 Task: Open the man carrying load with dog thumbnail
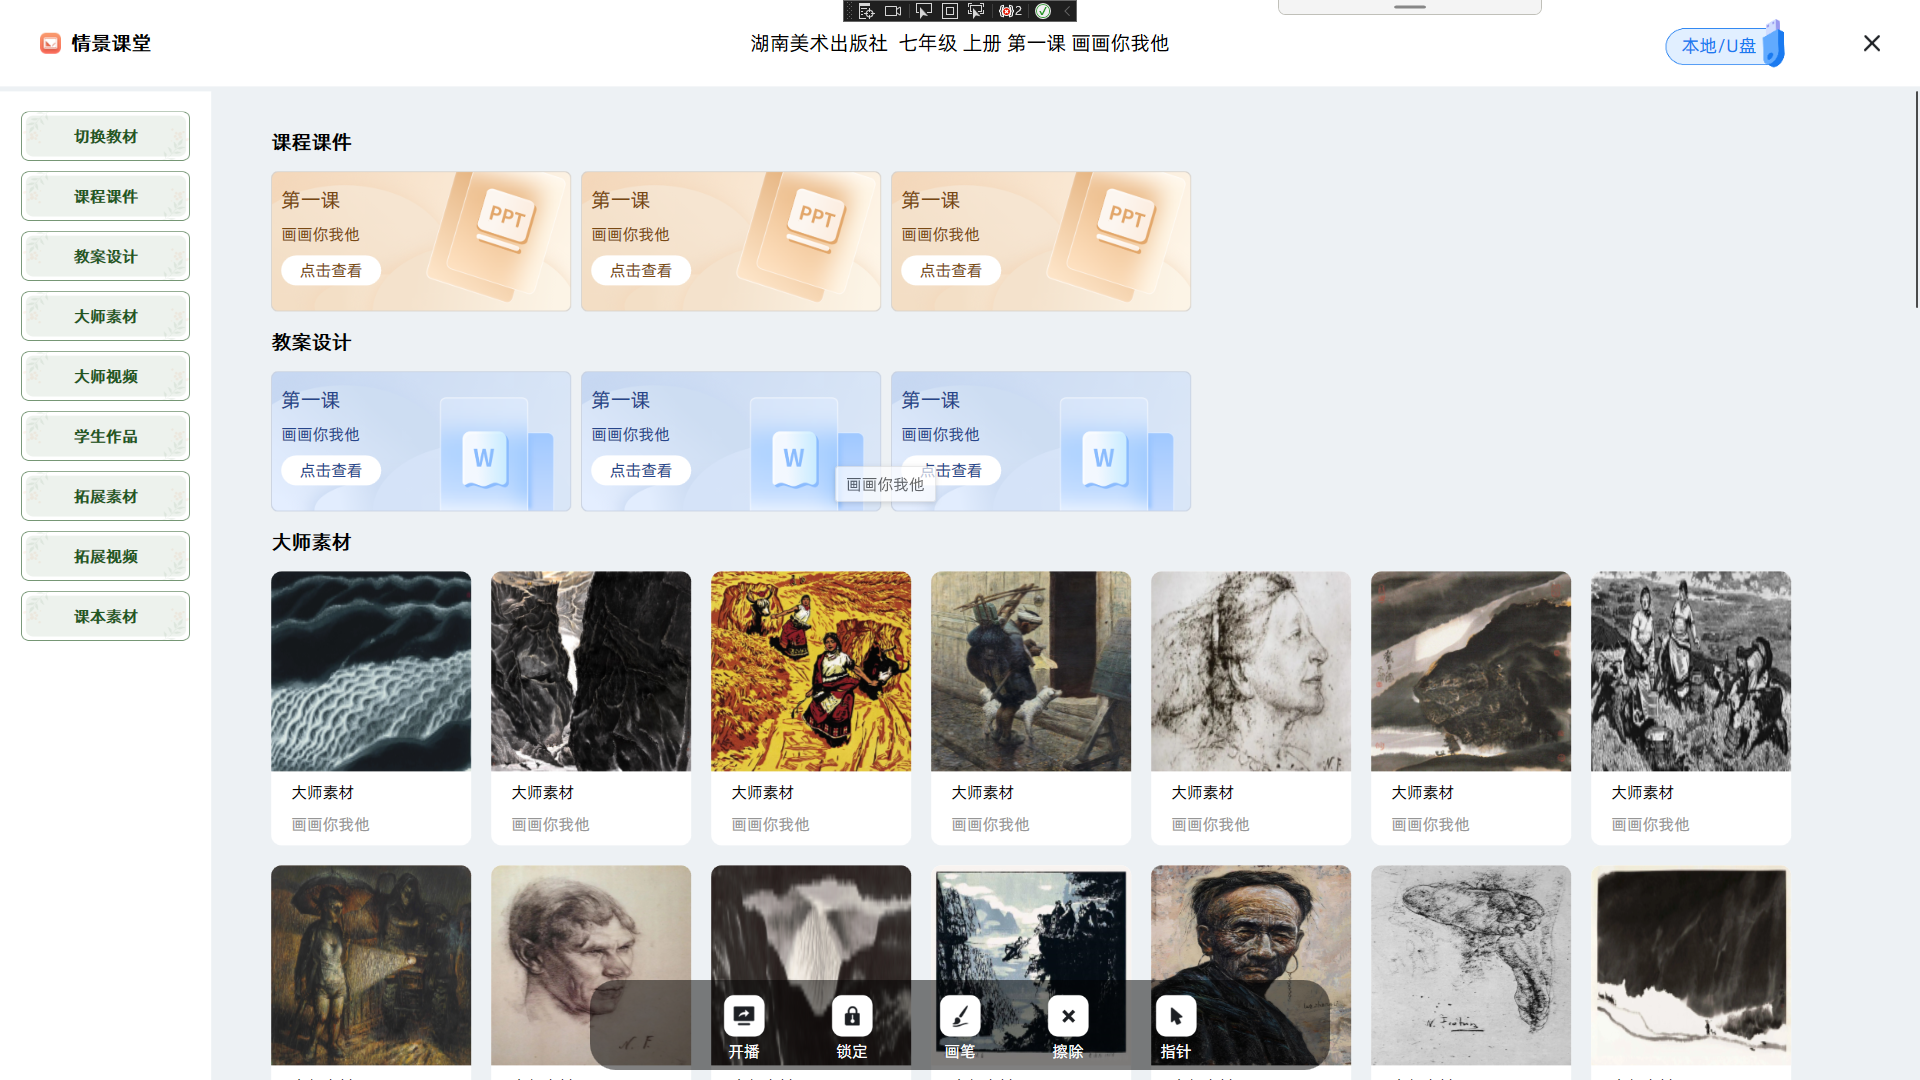(x=1031, y=671)
